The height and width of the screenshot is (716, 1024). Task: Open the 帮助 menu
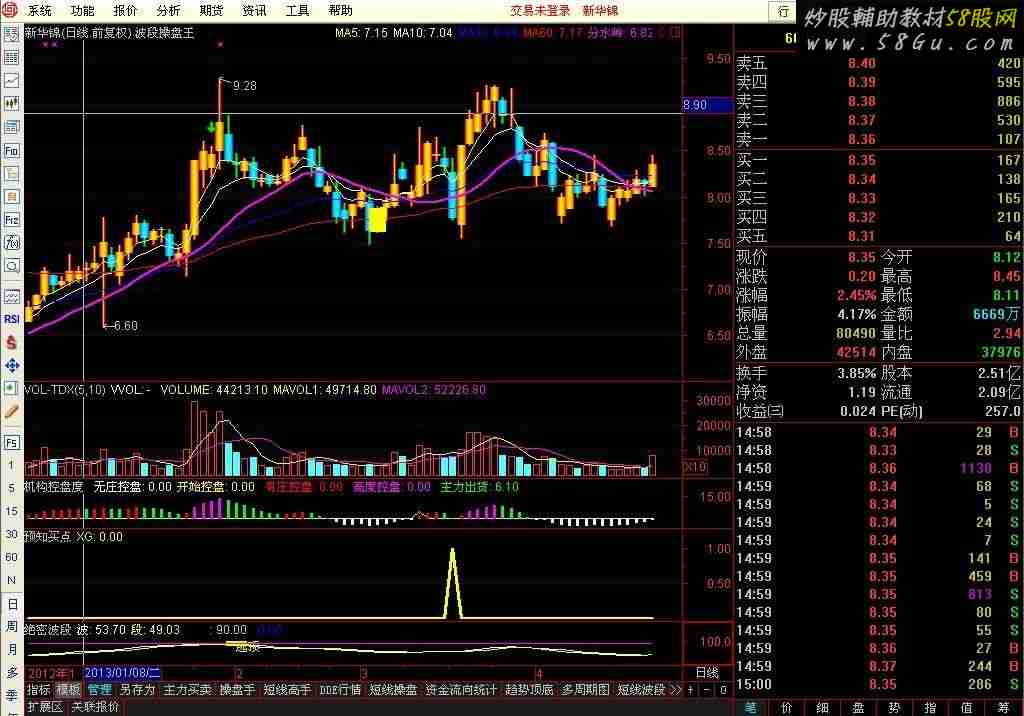click(x=340, y=10)
